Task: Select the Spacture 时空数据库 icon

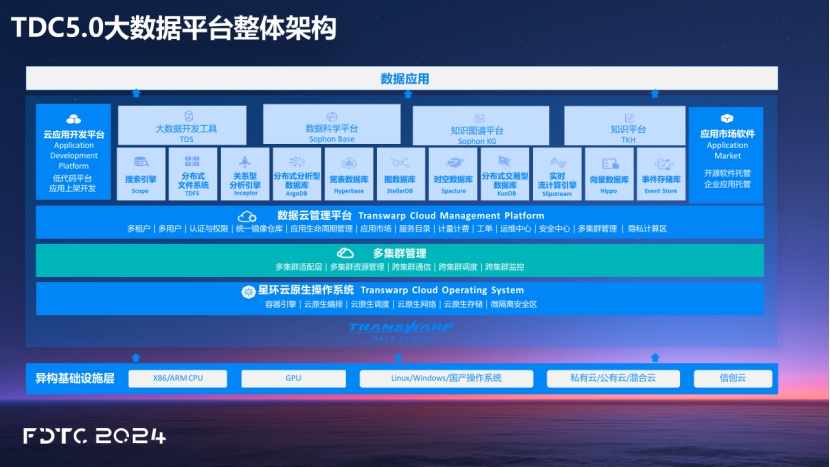Action: click(454, 163)
